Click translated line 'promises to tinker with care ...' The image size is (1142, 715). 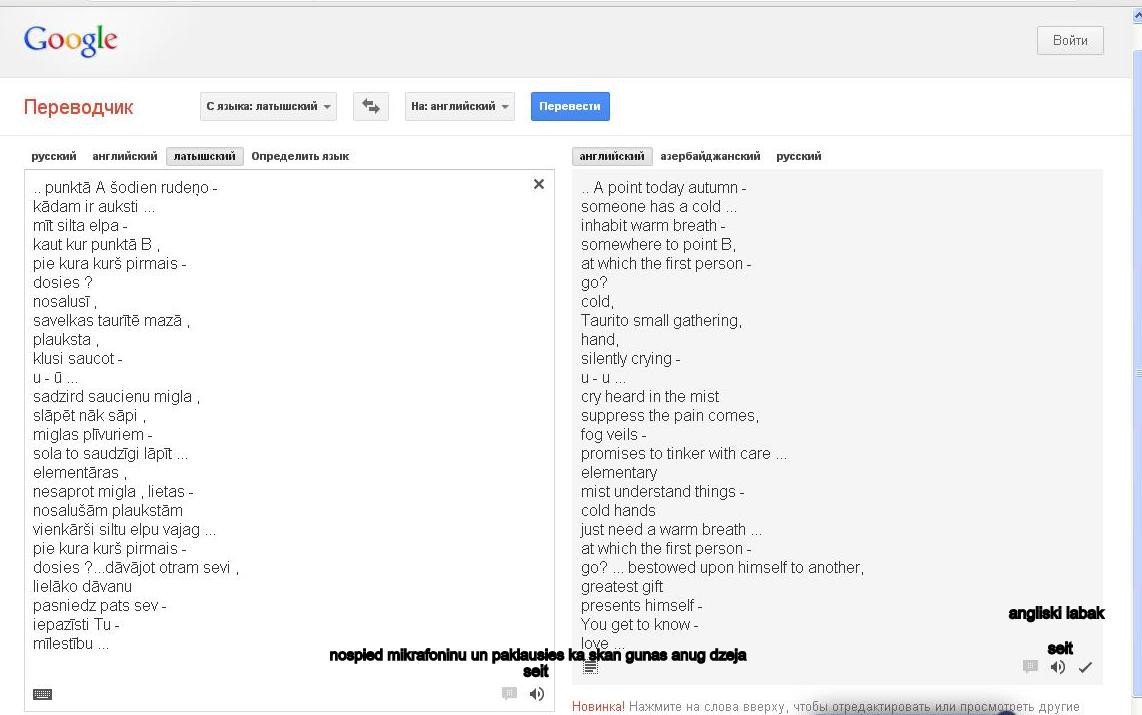(684, 454)
